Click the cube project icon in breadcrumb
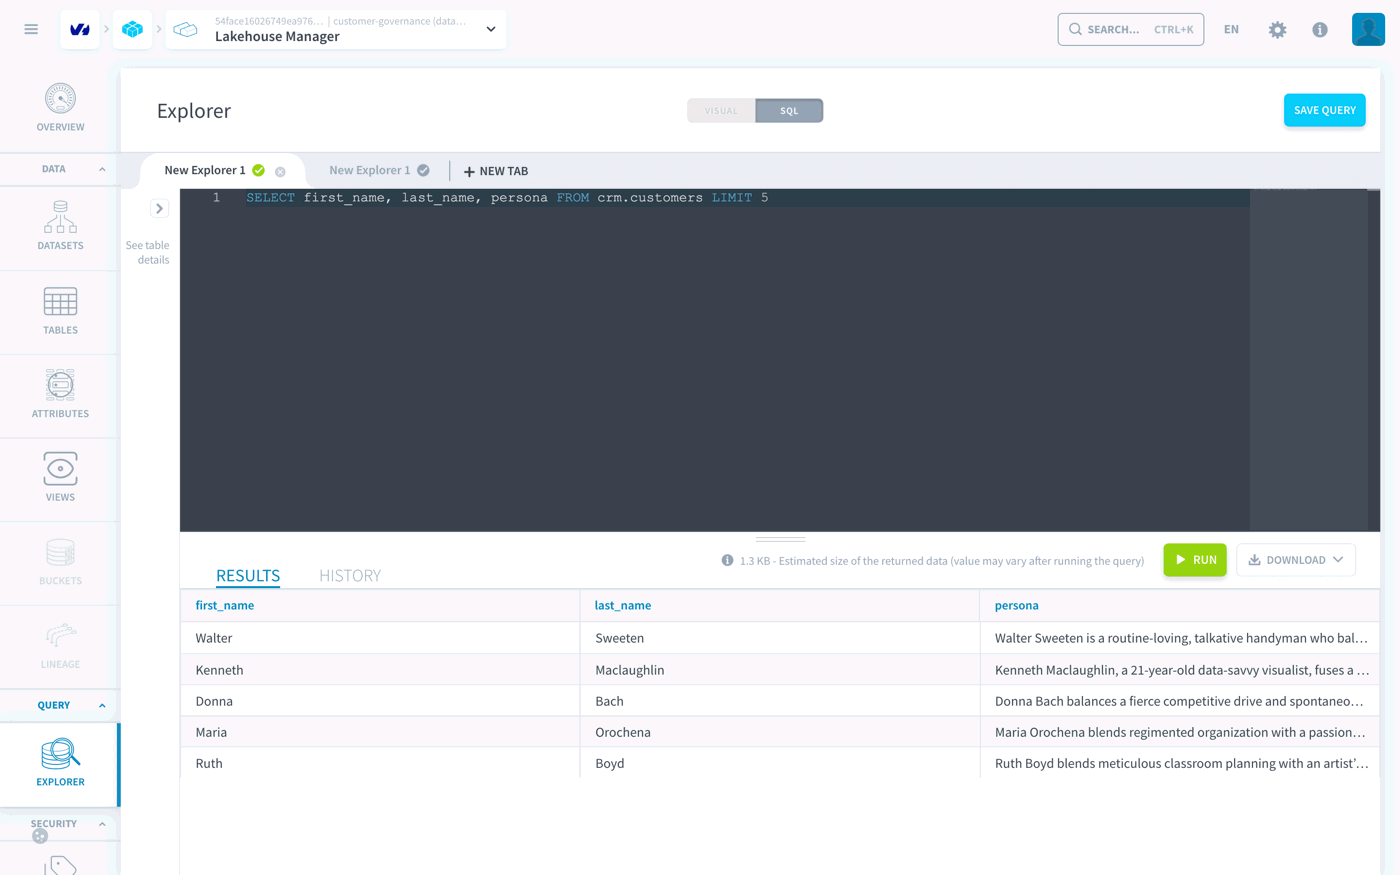 pos(132,30)
